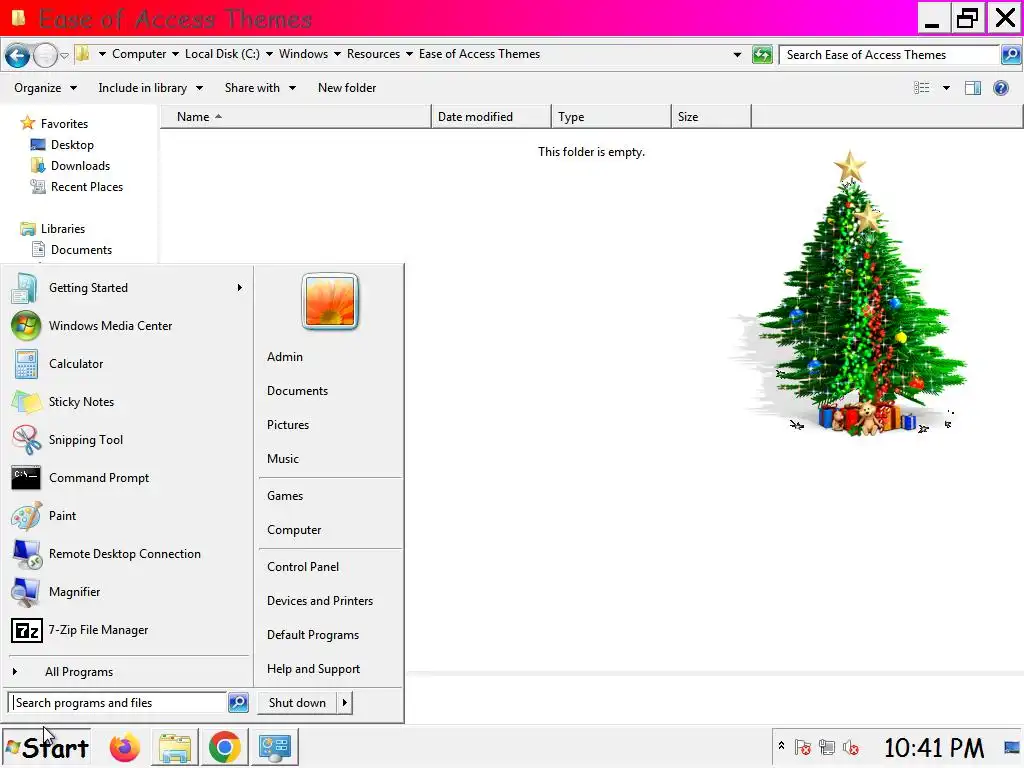Open Include in library menu
The width and height of the screenshot is (1024, 768).
pyautogui.click(x=150, y=88)
